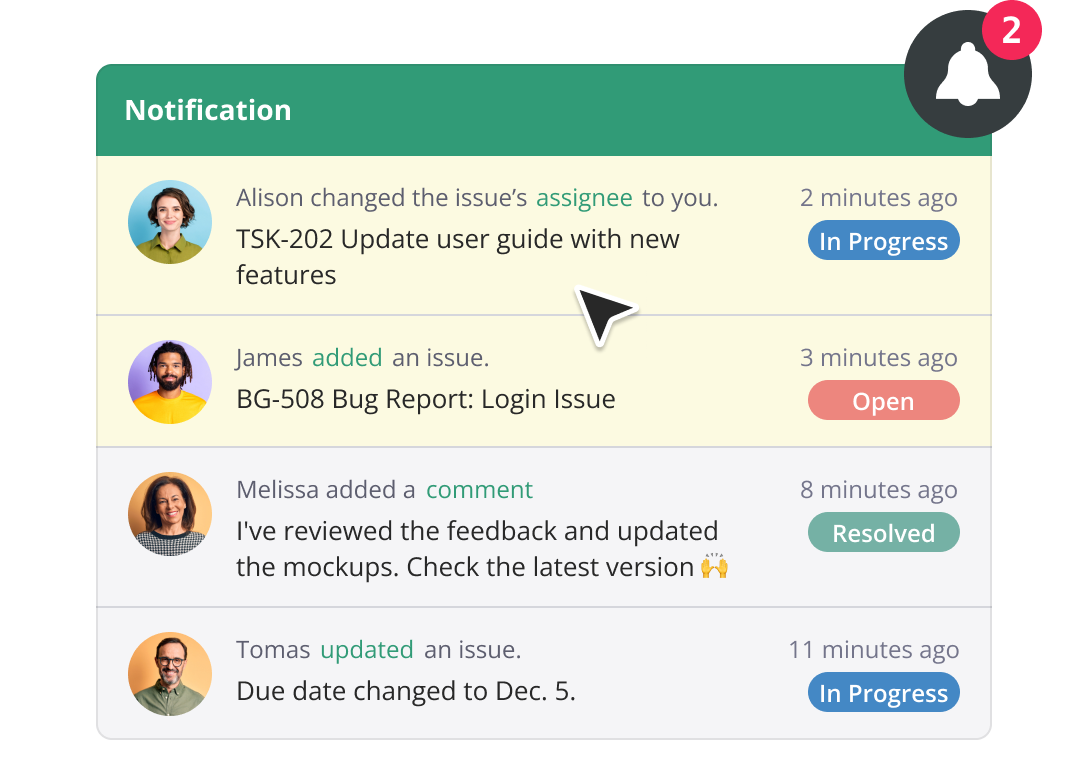Viewport: 1088px width, 760px height.
Task: Click the Notification panel header title
Action: 208,110
